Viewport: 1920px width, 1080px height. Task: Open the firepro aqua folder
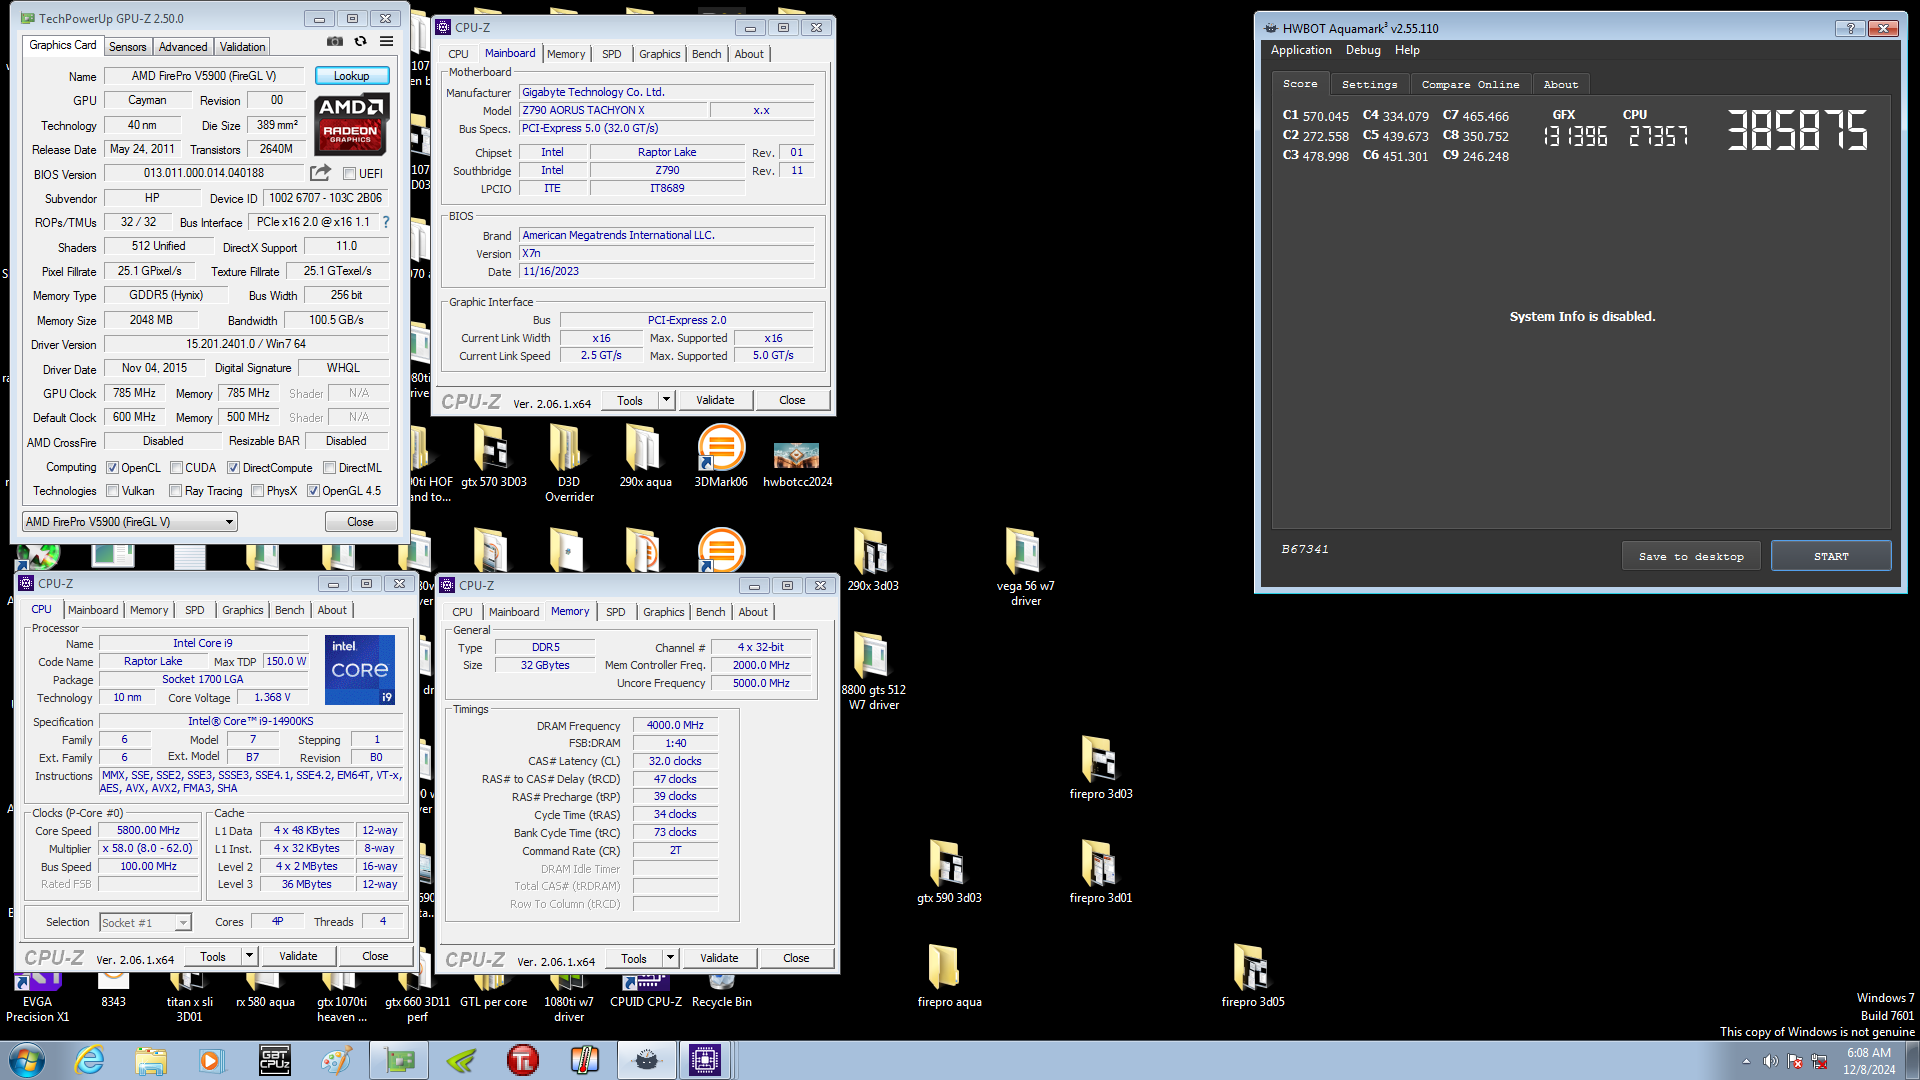pos(949,977)
